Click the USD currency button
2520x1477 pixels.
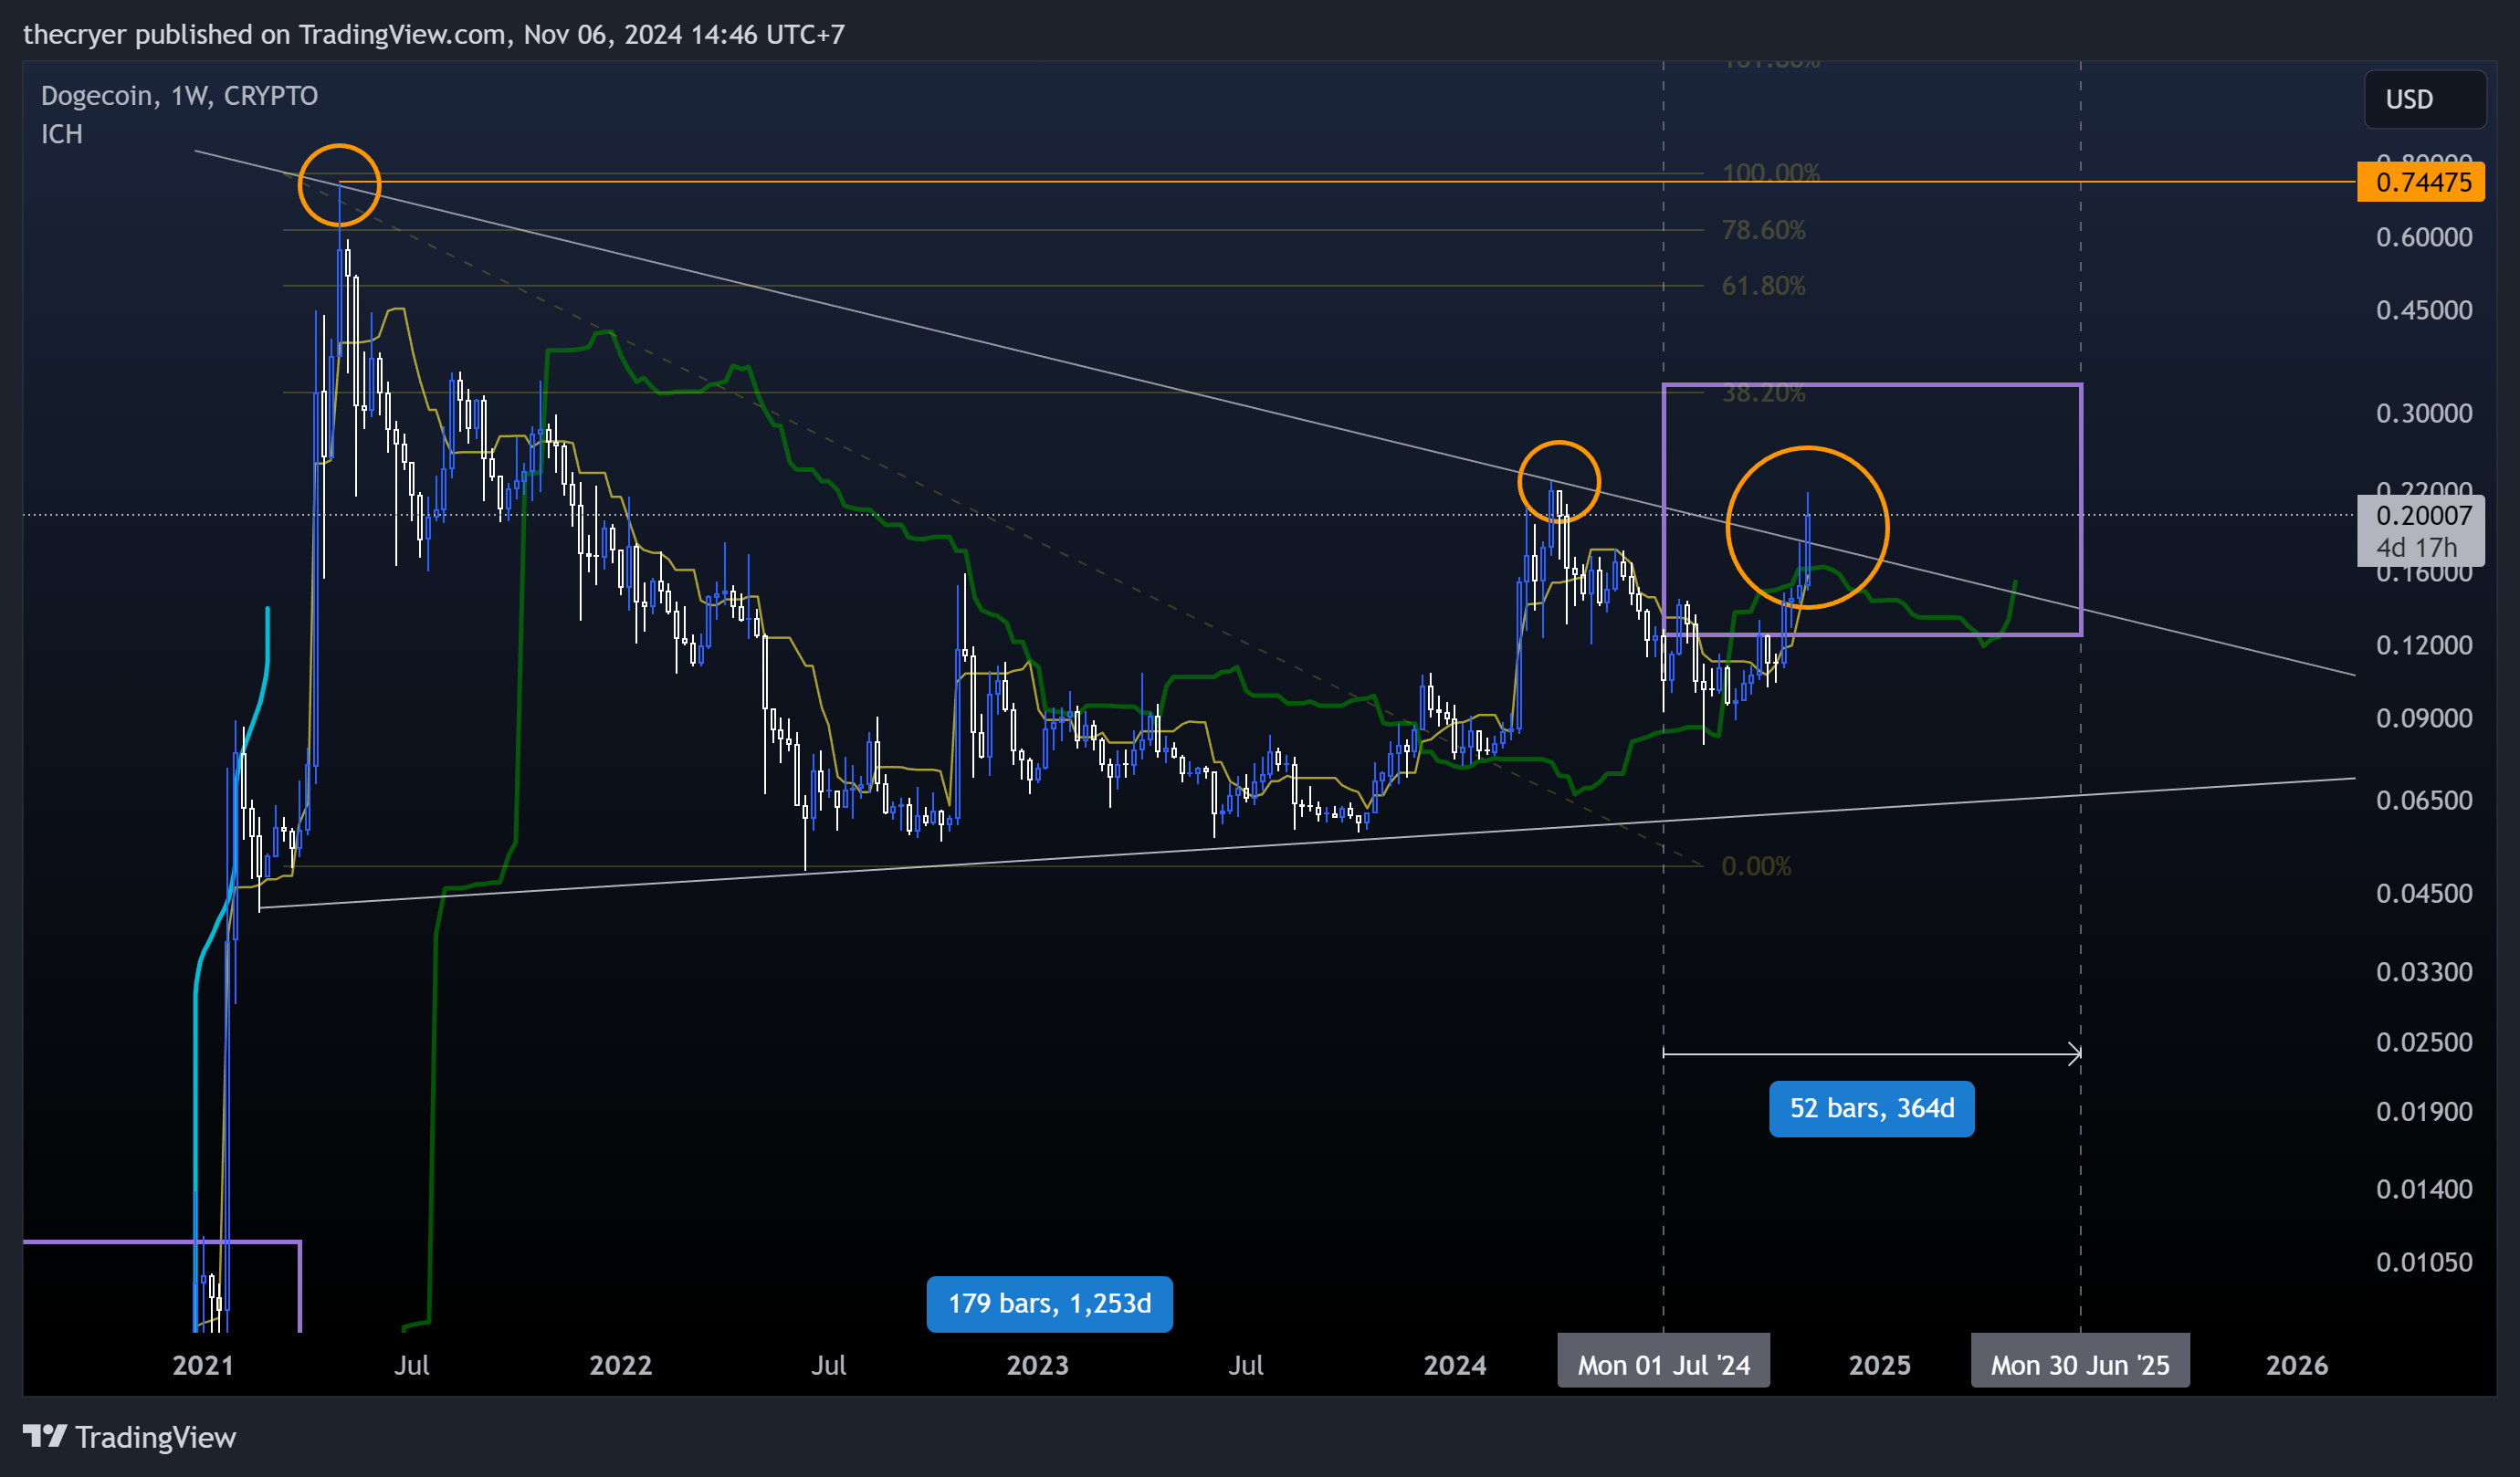click(x=2424, y=99)
